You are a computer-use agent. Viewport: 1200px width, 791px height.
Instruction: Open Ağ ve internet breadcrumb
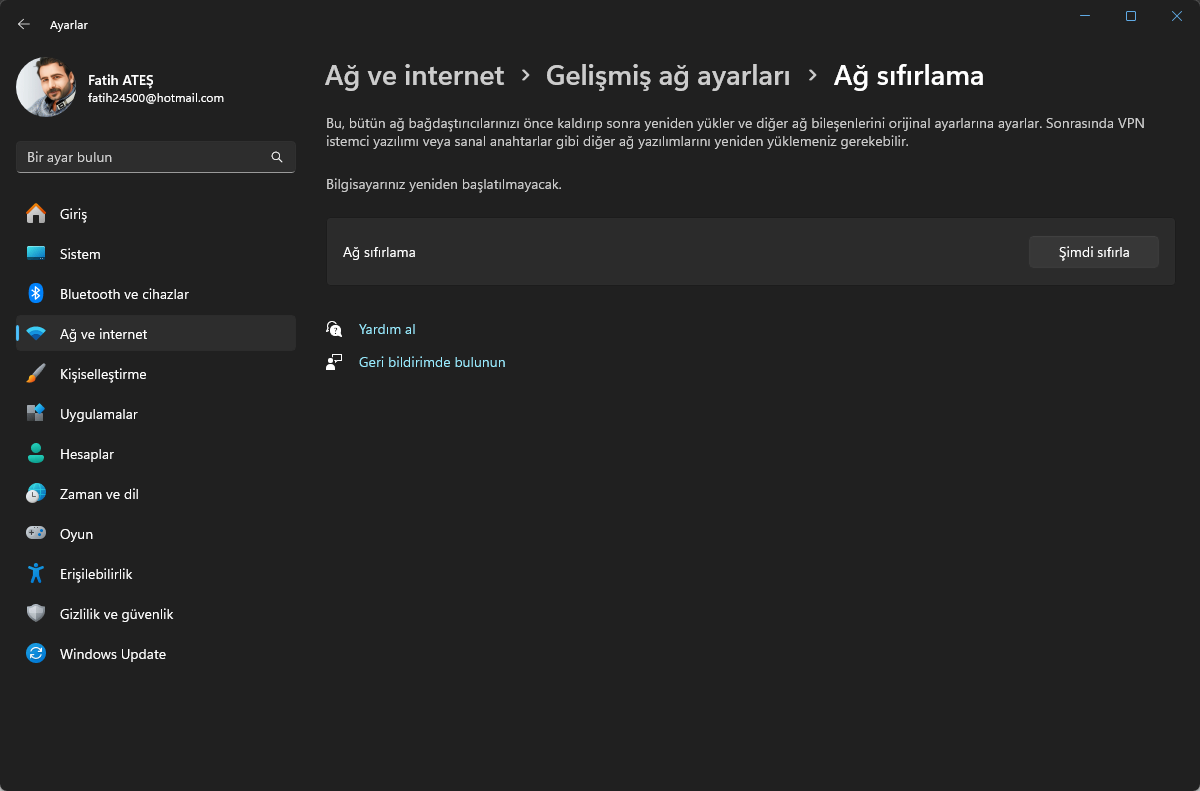[x=414, y=75]
